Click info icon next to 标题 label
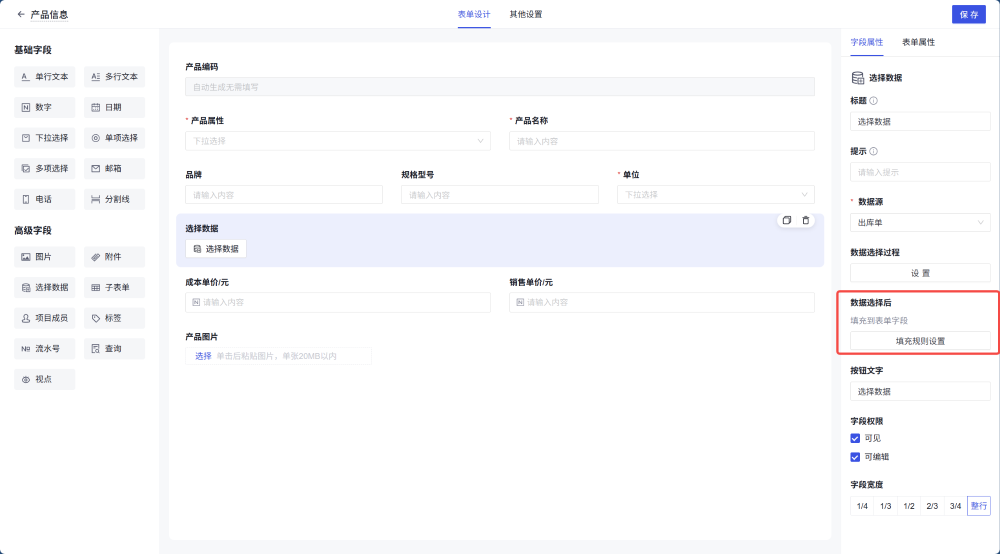The width and height of the screenshot is (1000, 554). pos(874,101)
